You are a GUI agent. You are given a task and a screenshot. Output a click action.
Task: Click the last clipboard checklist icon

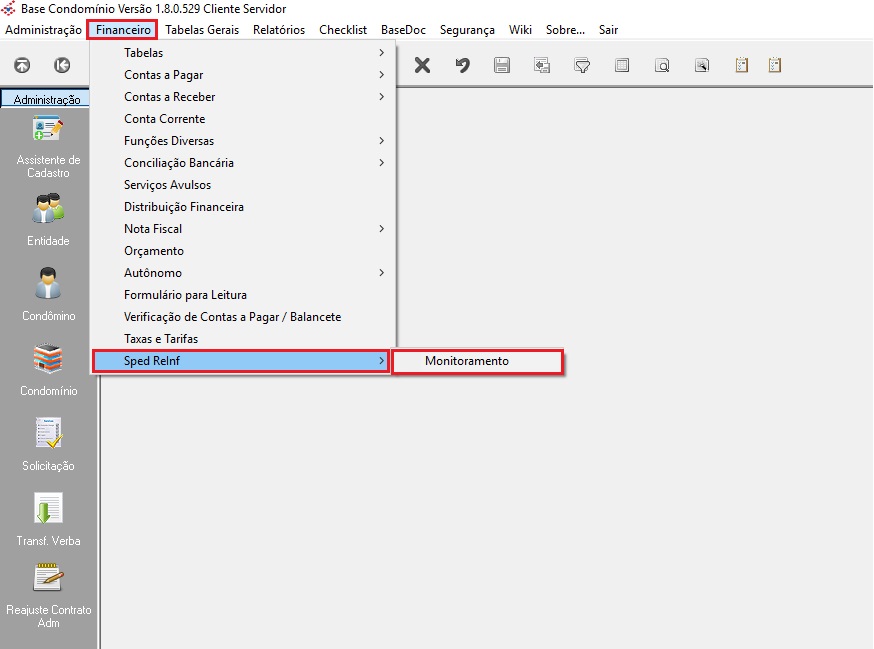(775, 65)
